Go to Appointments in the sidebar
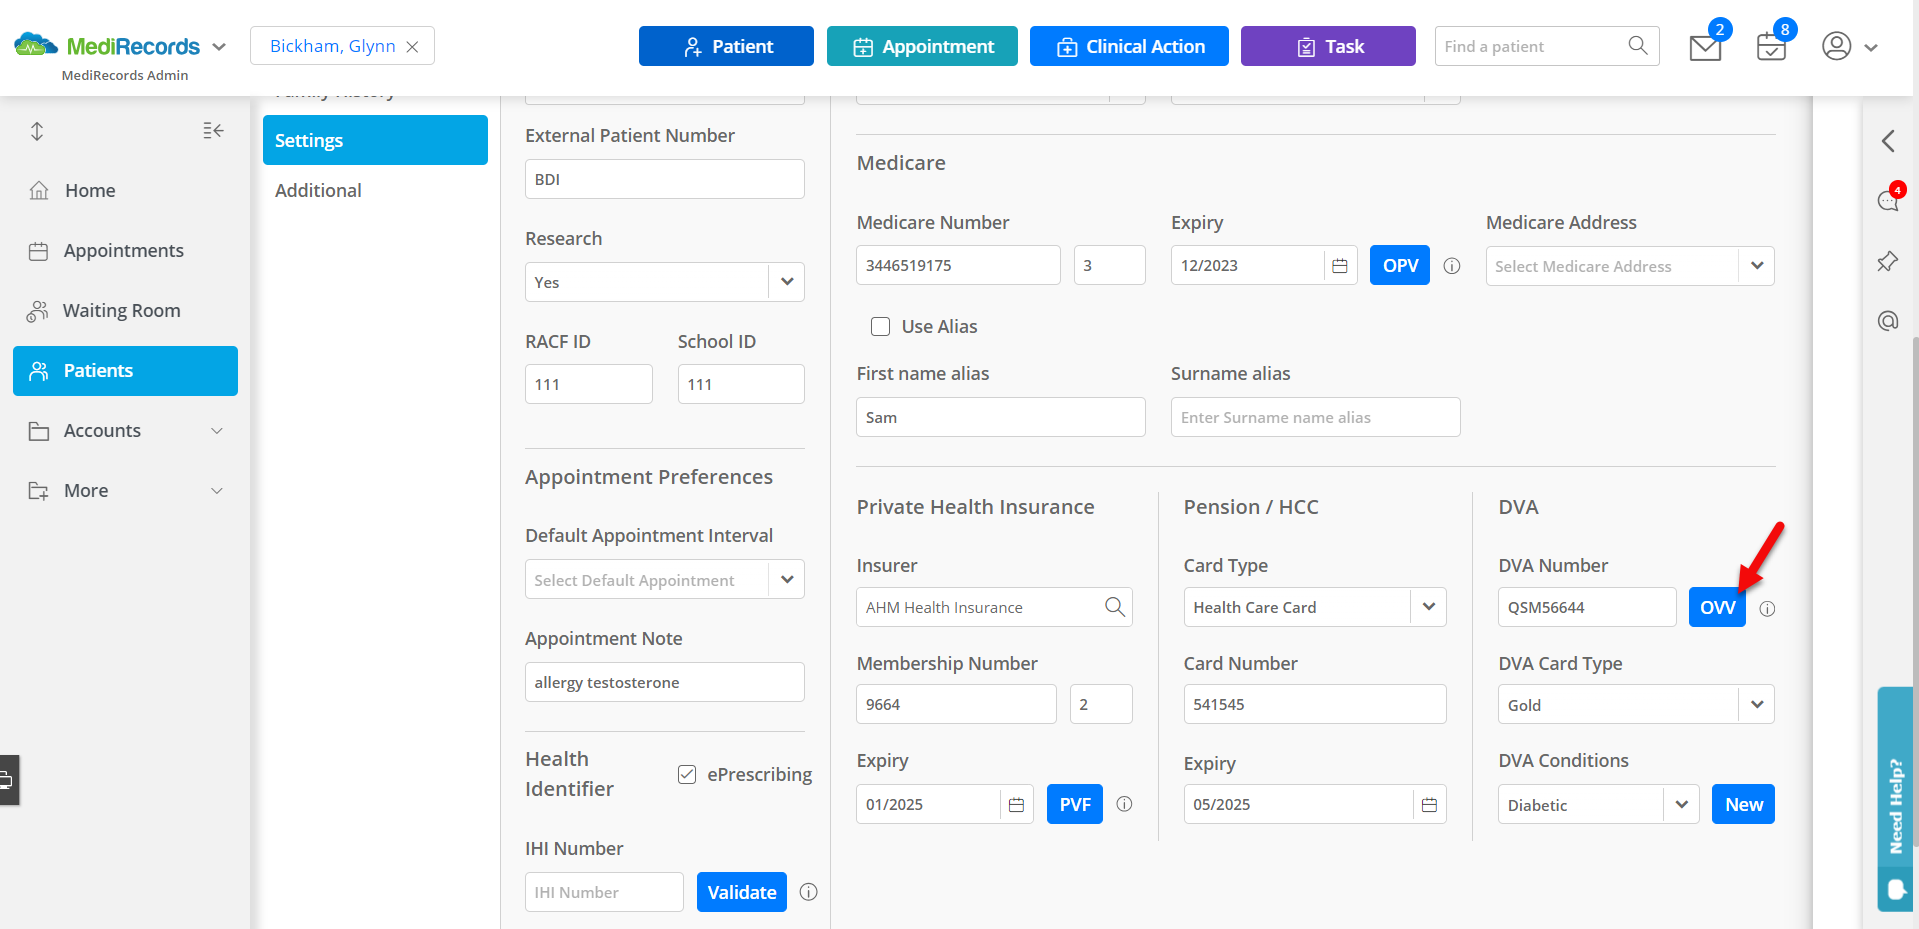Image resolution: width=1919 pixels, height=929 pixels. [123, 251]
